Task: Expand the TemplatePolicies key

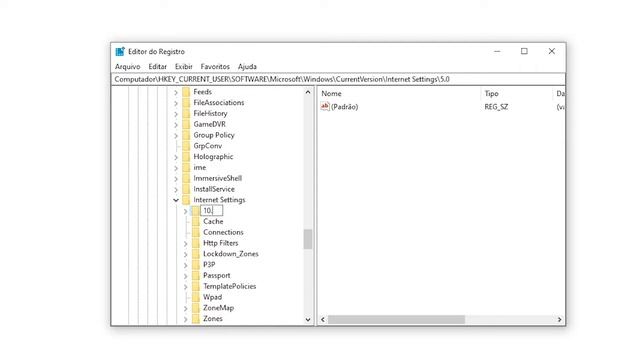Action: tap(186, 287)
